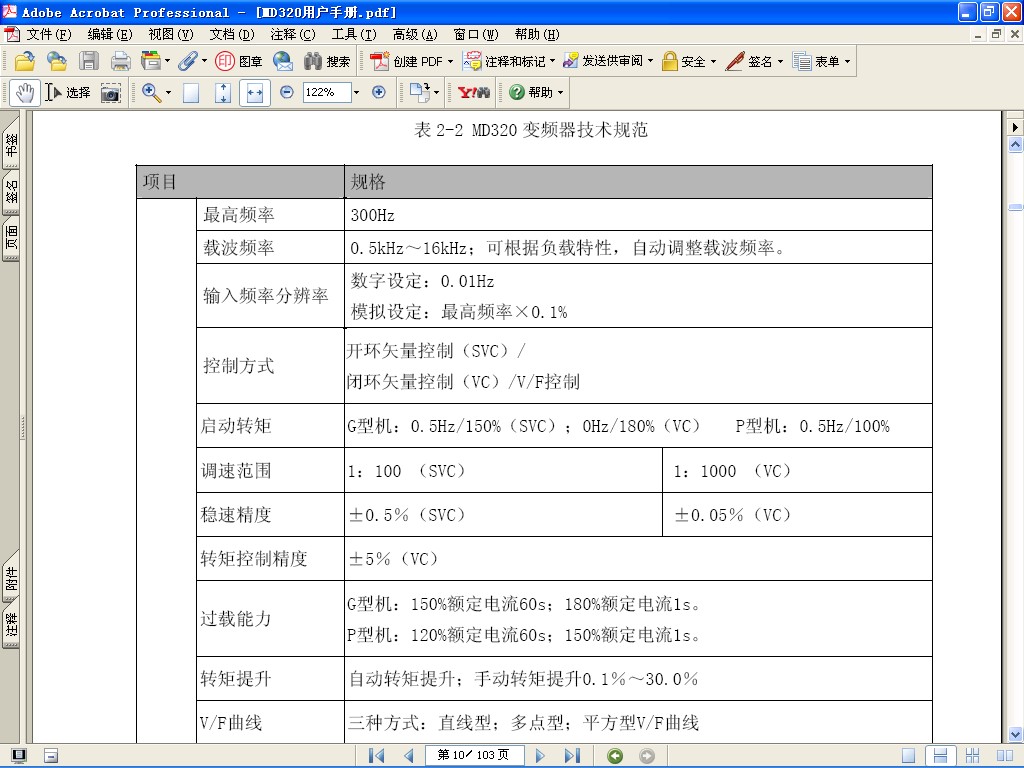Open the Zoom tool dropdown arrow
Screen dimensions: 1024x768
[x=168, y=93]
